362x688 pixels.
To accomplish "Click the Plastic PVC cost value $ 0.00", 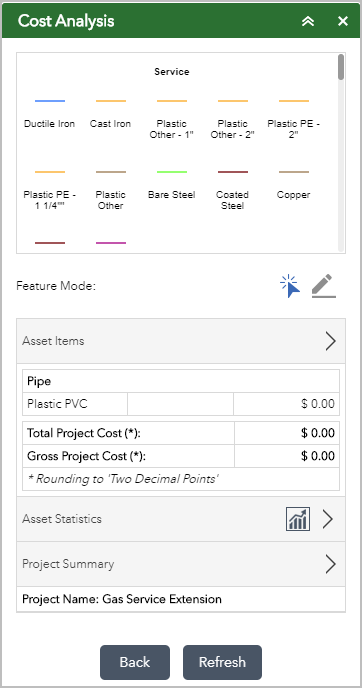I will point(318,404).
